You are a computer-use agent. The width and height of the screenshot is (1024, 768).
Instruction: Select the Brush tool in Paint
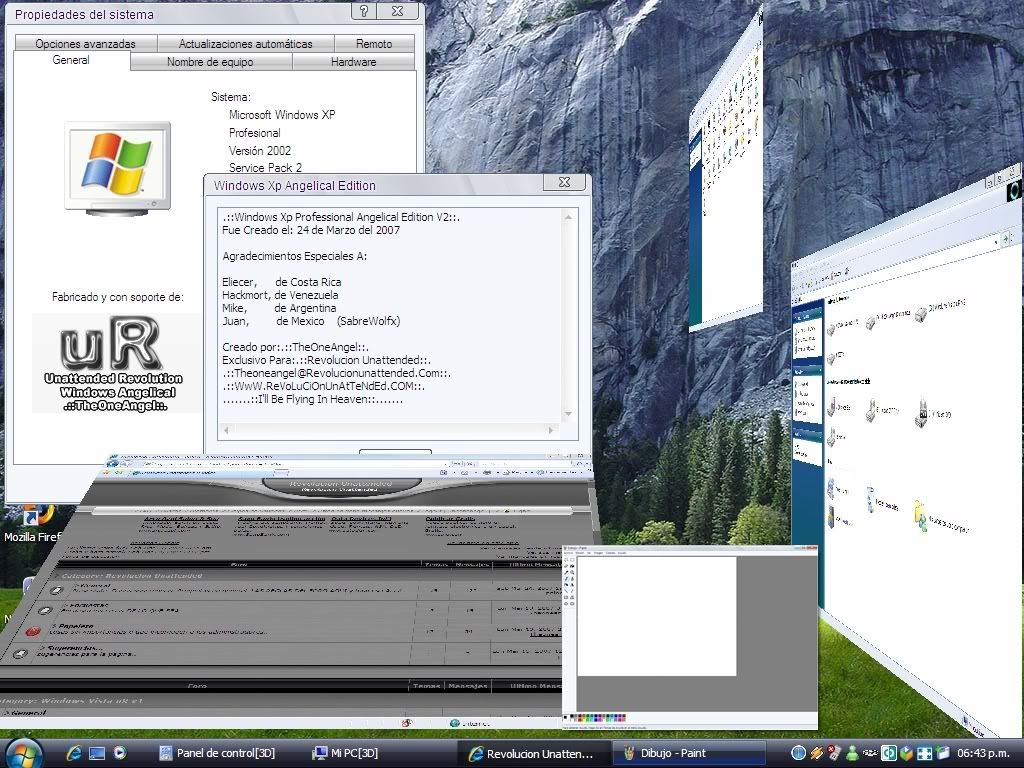(x=572, y=577)
